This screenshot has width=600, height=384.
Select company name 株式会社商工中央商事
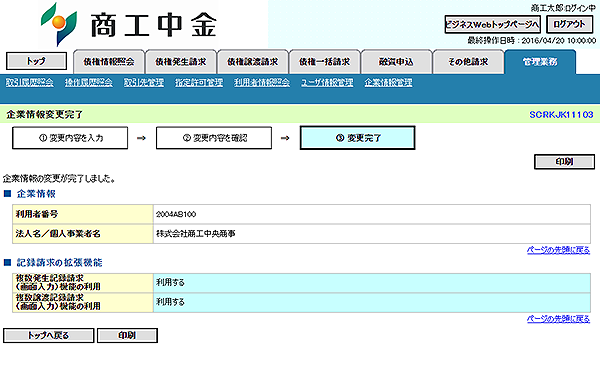coord(196,234)
